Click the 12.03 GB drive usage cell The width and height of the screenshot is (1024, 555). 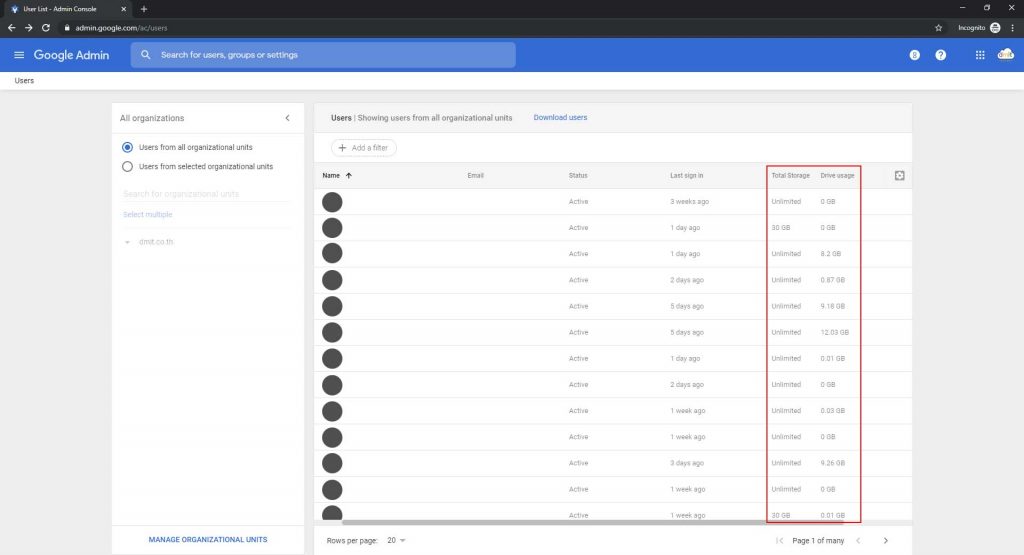[835, 332]
